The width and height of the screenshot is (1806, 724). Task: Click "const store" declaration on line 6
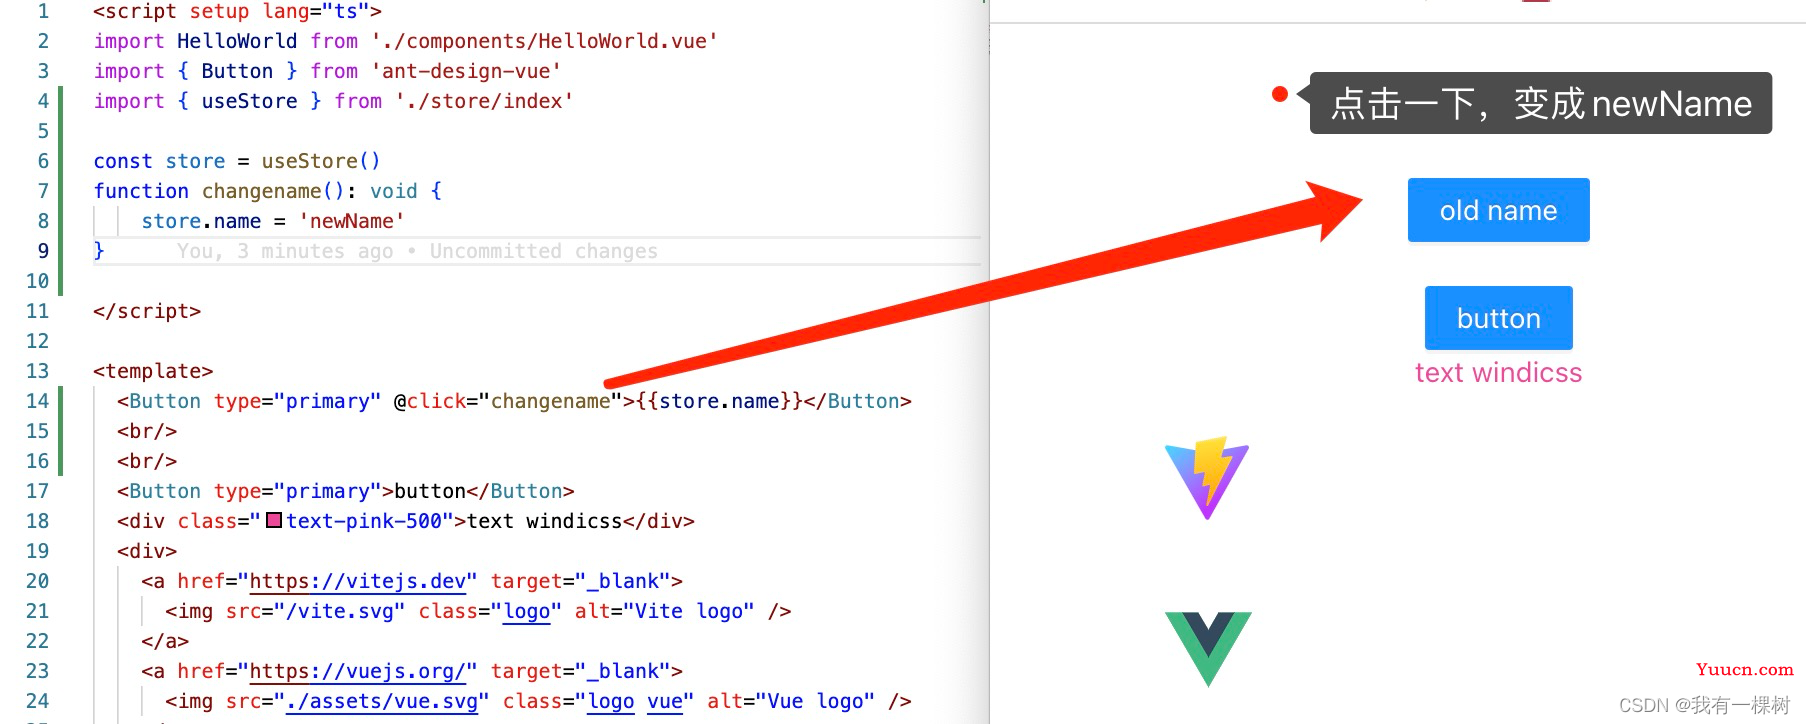pos(159,161)
